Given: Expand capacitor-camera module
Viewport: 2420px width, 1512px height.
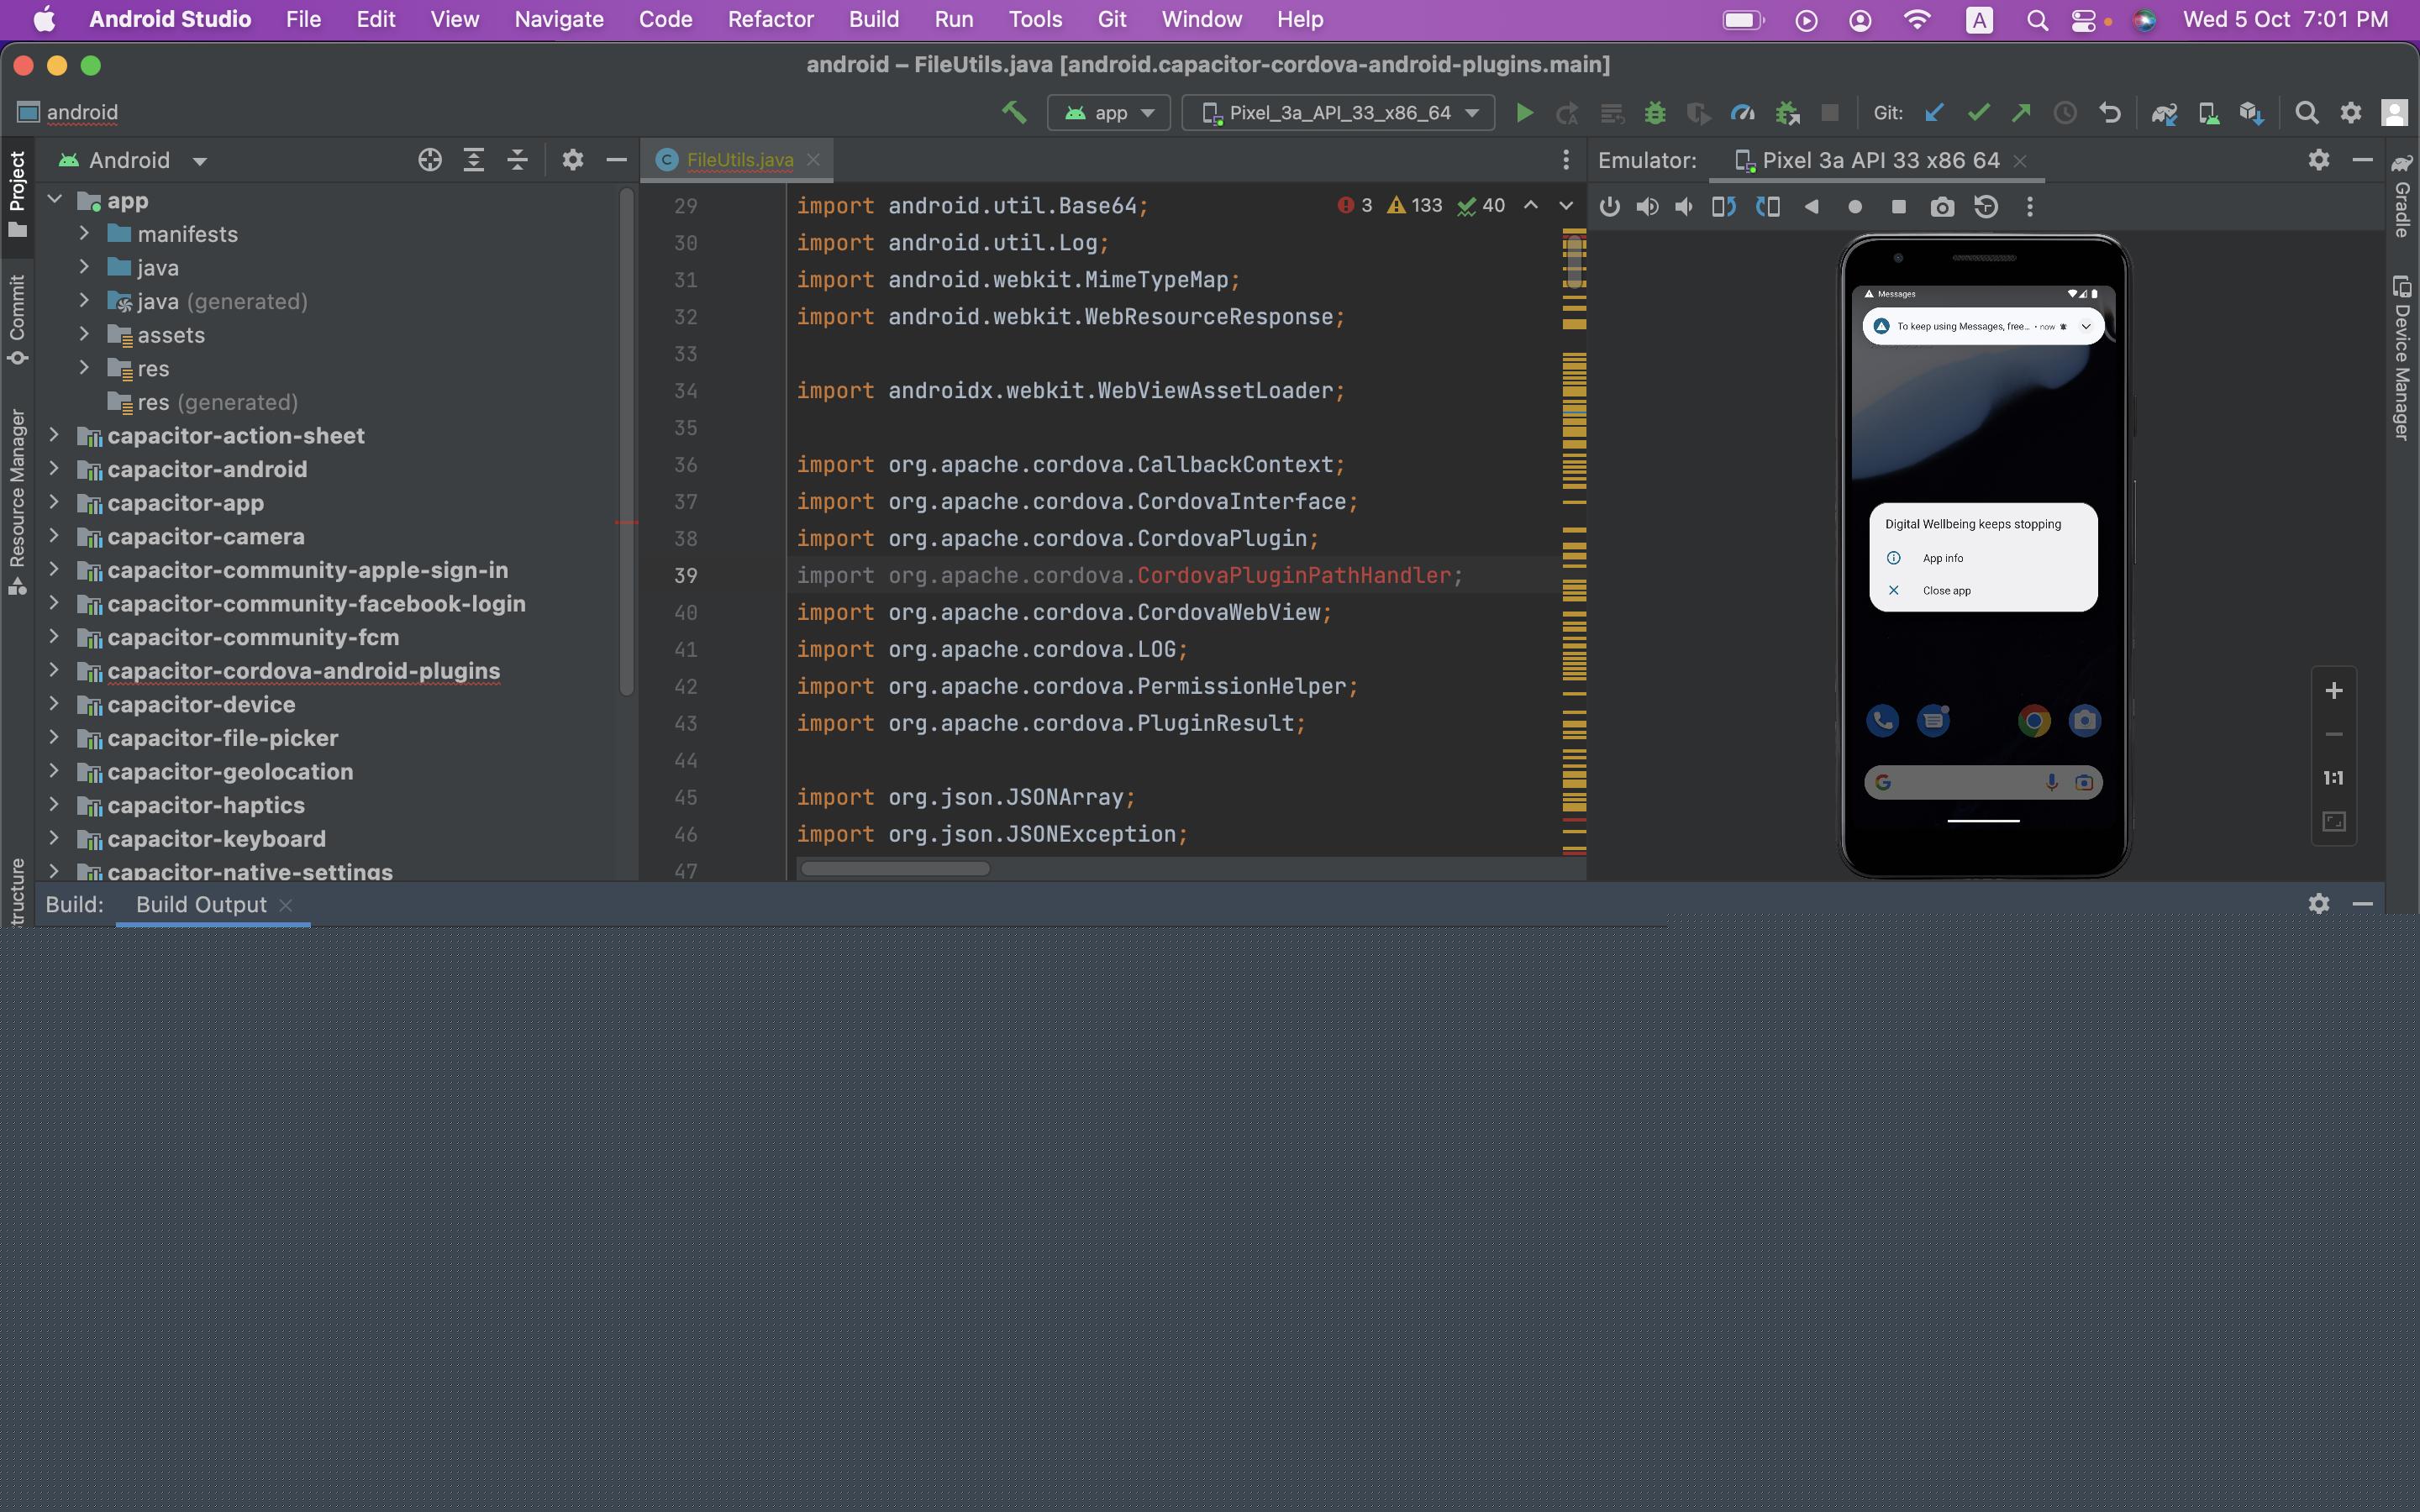Looking at the screenshot, I should (55, 536).
